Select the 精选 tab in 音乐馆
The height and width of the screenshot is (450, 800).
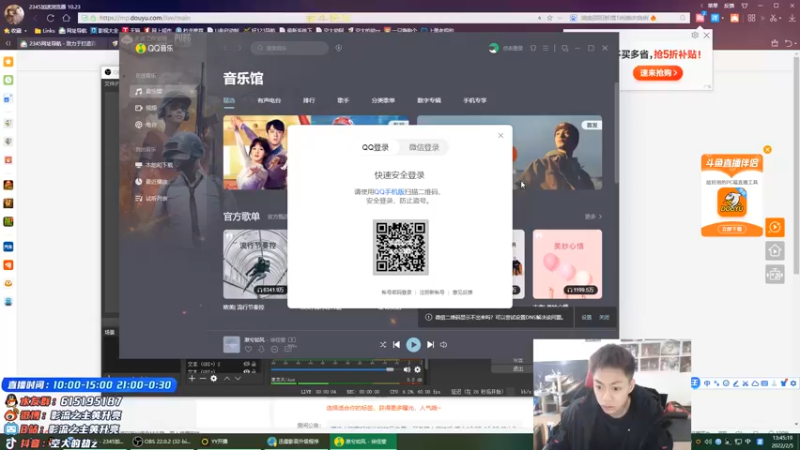pyautogui.click(x=229, y=101)
